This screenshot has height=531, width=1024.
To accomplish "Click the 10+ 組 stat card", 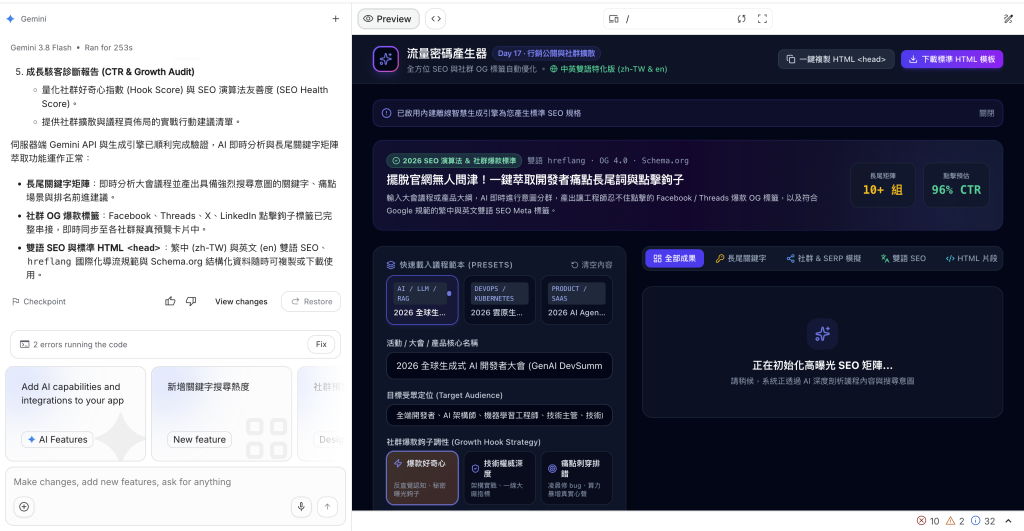I will [x=883, y=185].
